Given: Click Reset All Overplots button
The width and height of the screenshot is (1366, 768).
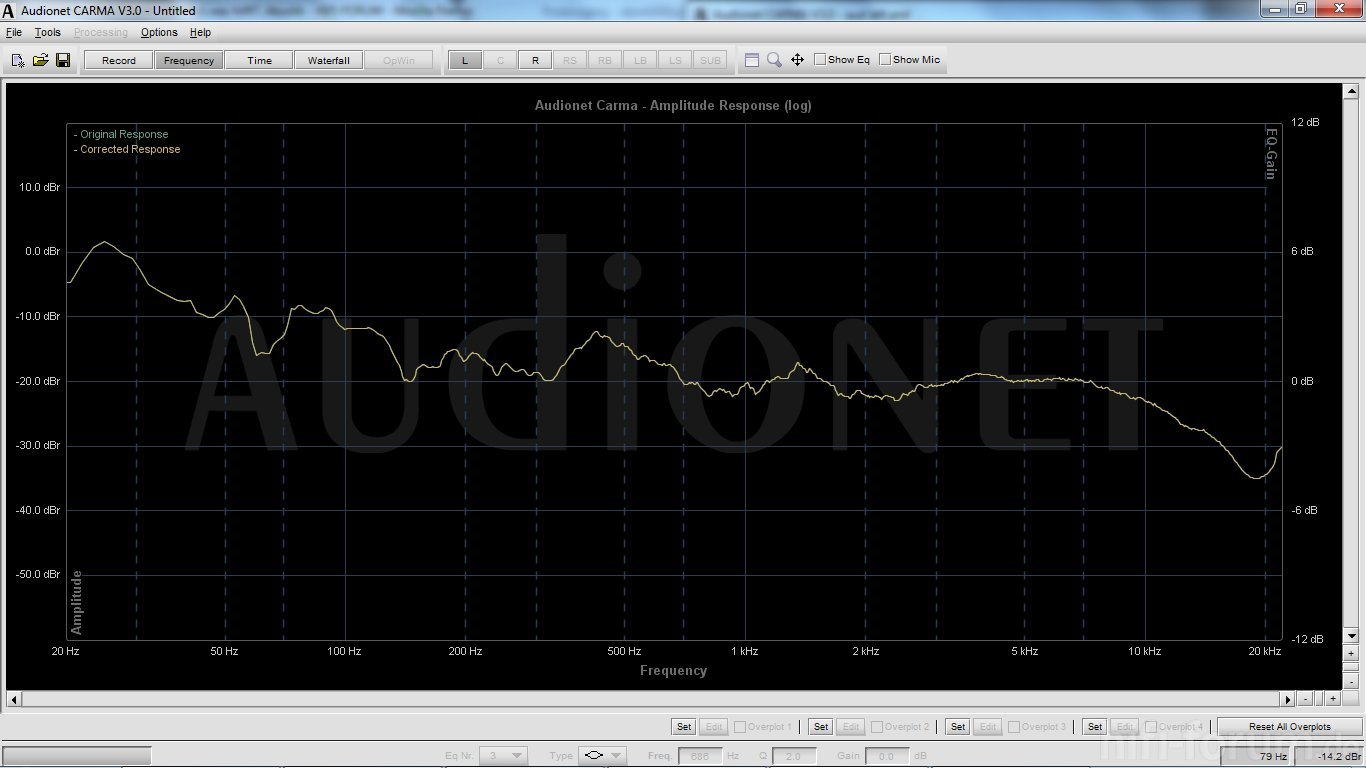Looking at the screenshot, I should click(1290, 727).
